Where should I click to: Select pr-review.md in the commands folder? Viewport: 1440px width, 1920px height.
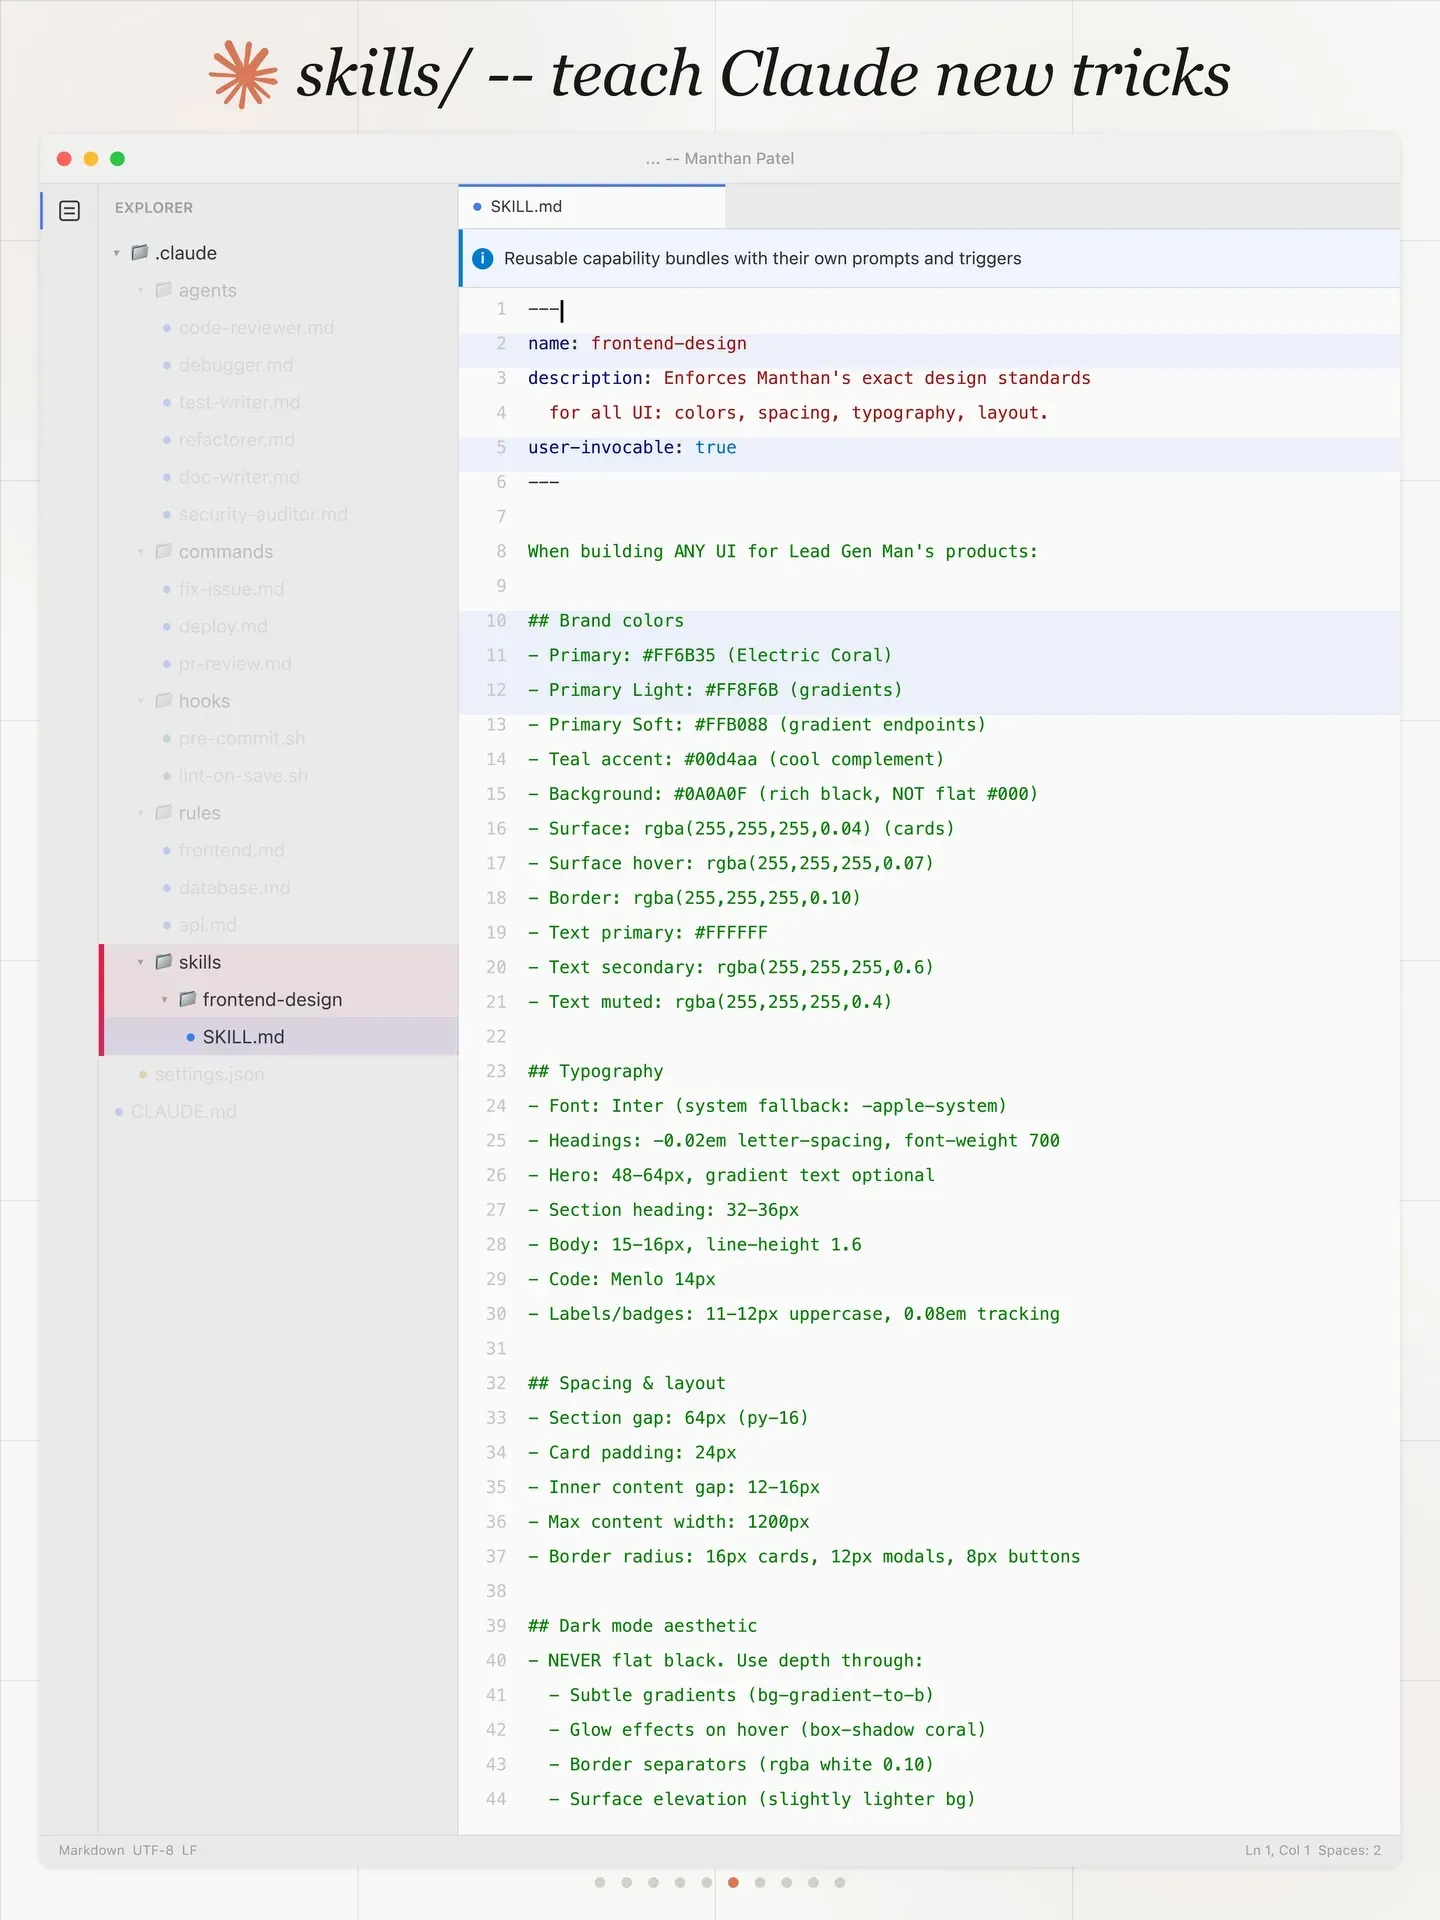[235, 664]
